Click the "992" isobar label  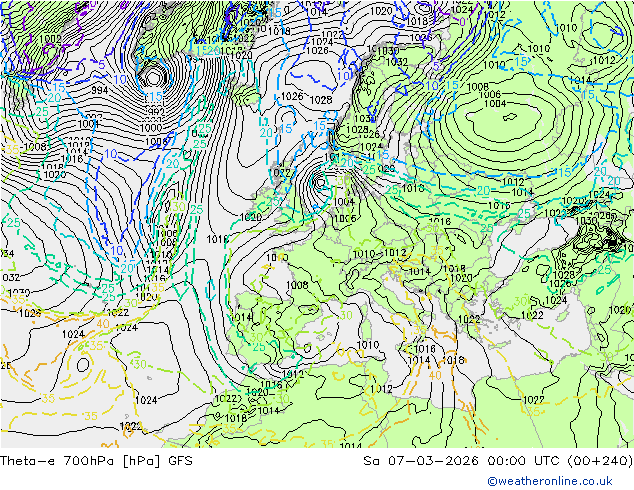pos(154,111)
